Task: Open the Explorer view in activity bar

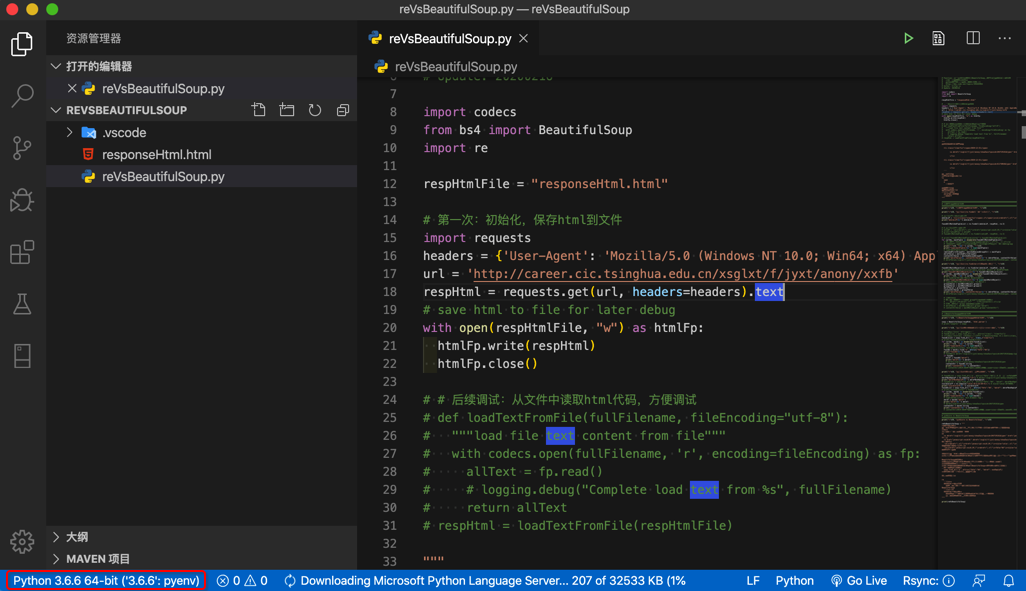Action: click(x=22, y=44)
